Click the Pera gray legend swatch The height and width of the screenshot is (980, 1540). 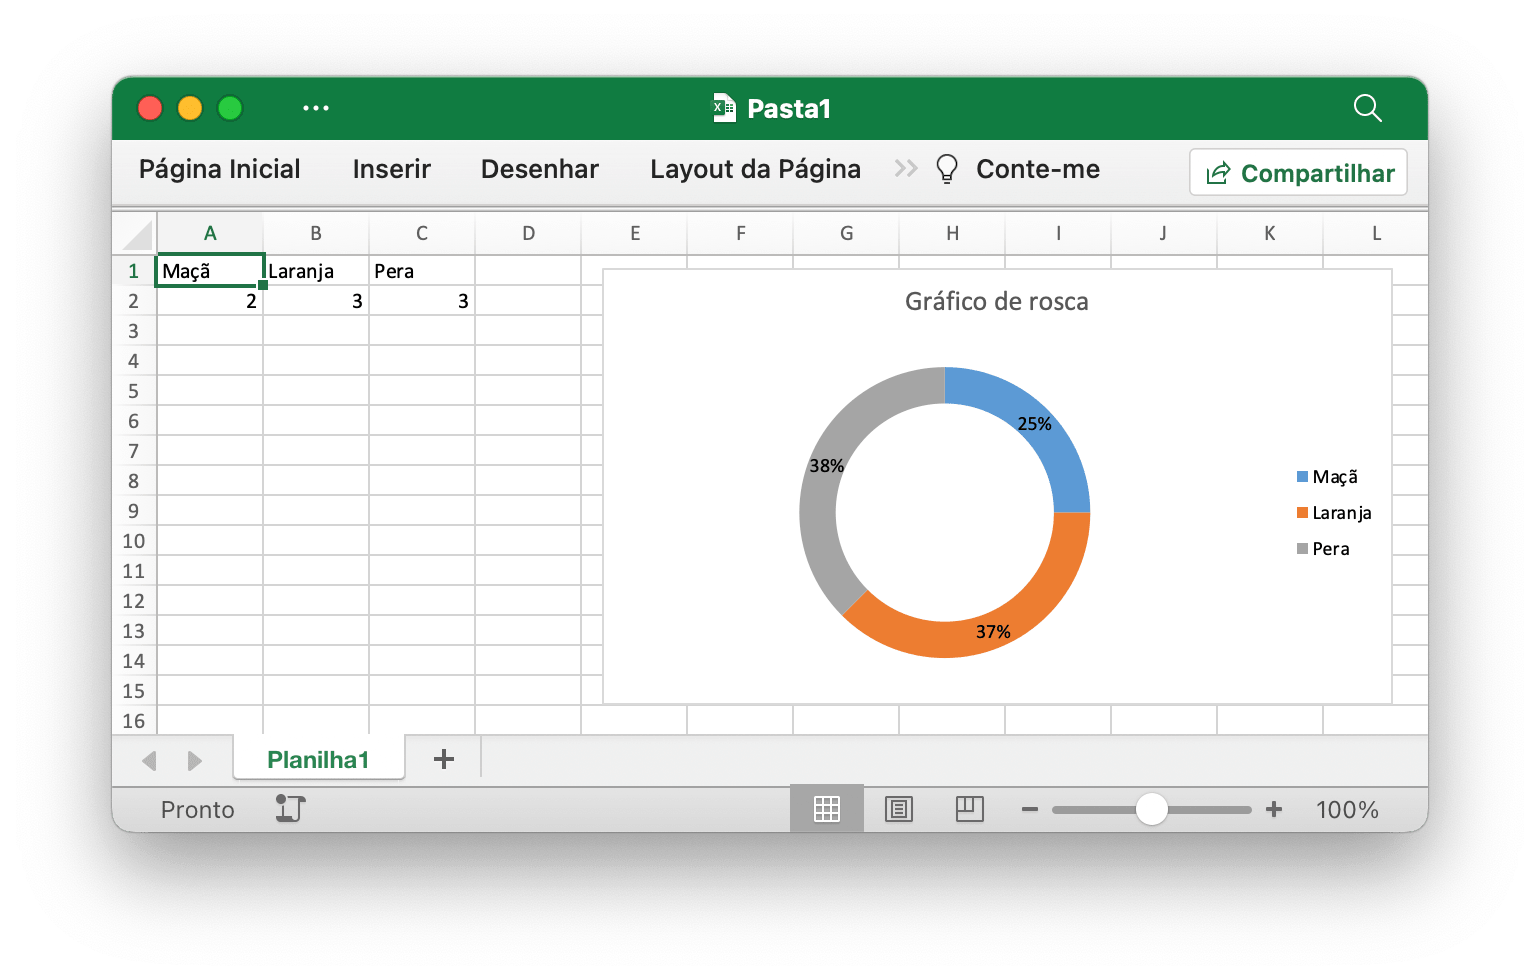[x=1302, y=549]
